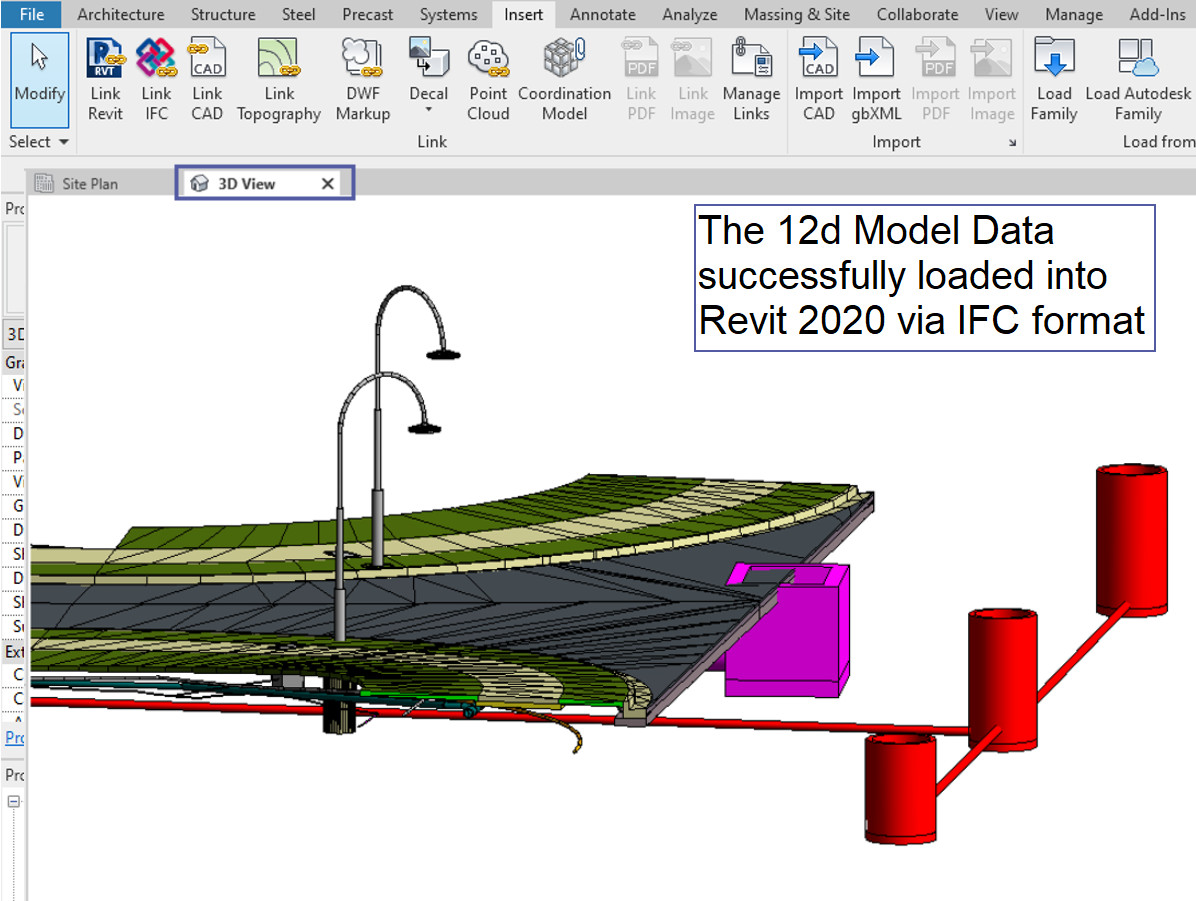Screen dimensions: 1196x901
Task: Close the 3D View tab
Action: point(327,184)
